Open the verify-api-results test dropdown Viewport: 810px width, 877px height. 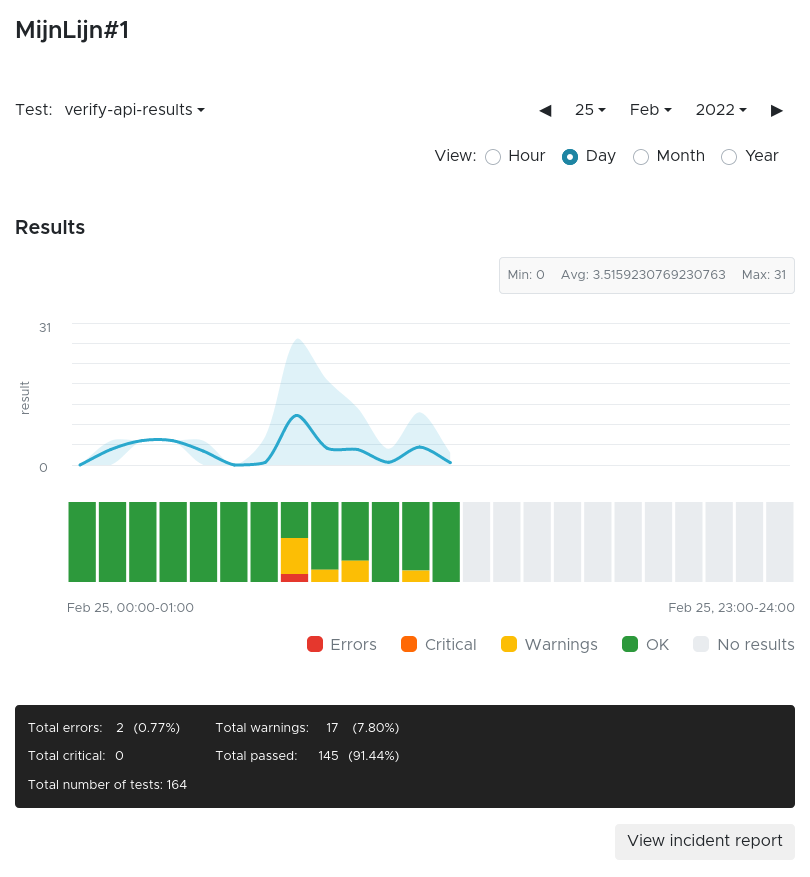(x=135, y=110)
